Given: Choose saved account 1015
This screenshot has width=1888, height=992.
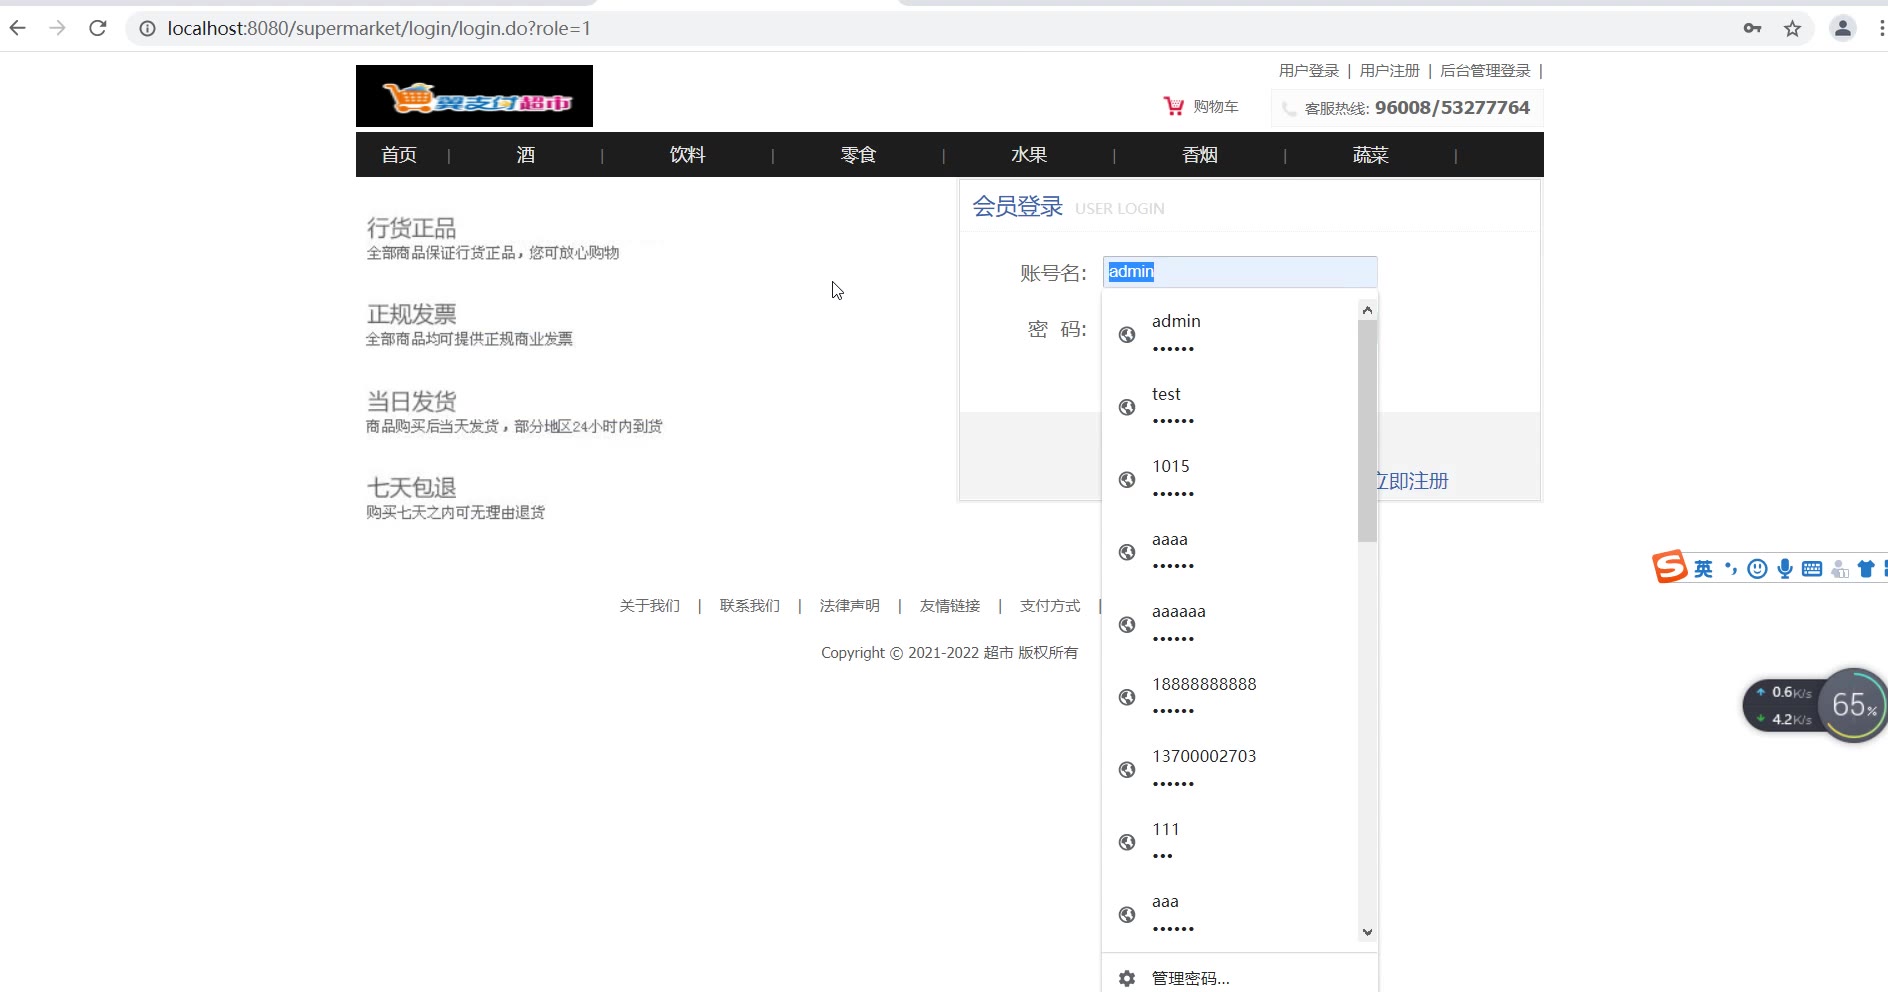Looking at the screenshot, I should pyautogui.click(x=1230, y=479).
